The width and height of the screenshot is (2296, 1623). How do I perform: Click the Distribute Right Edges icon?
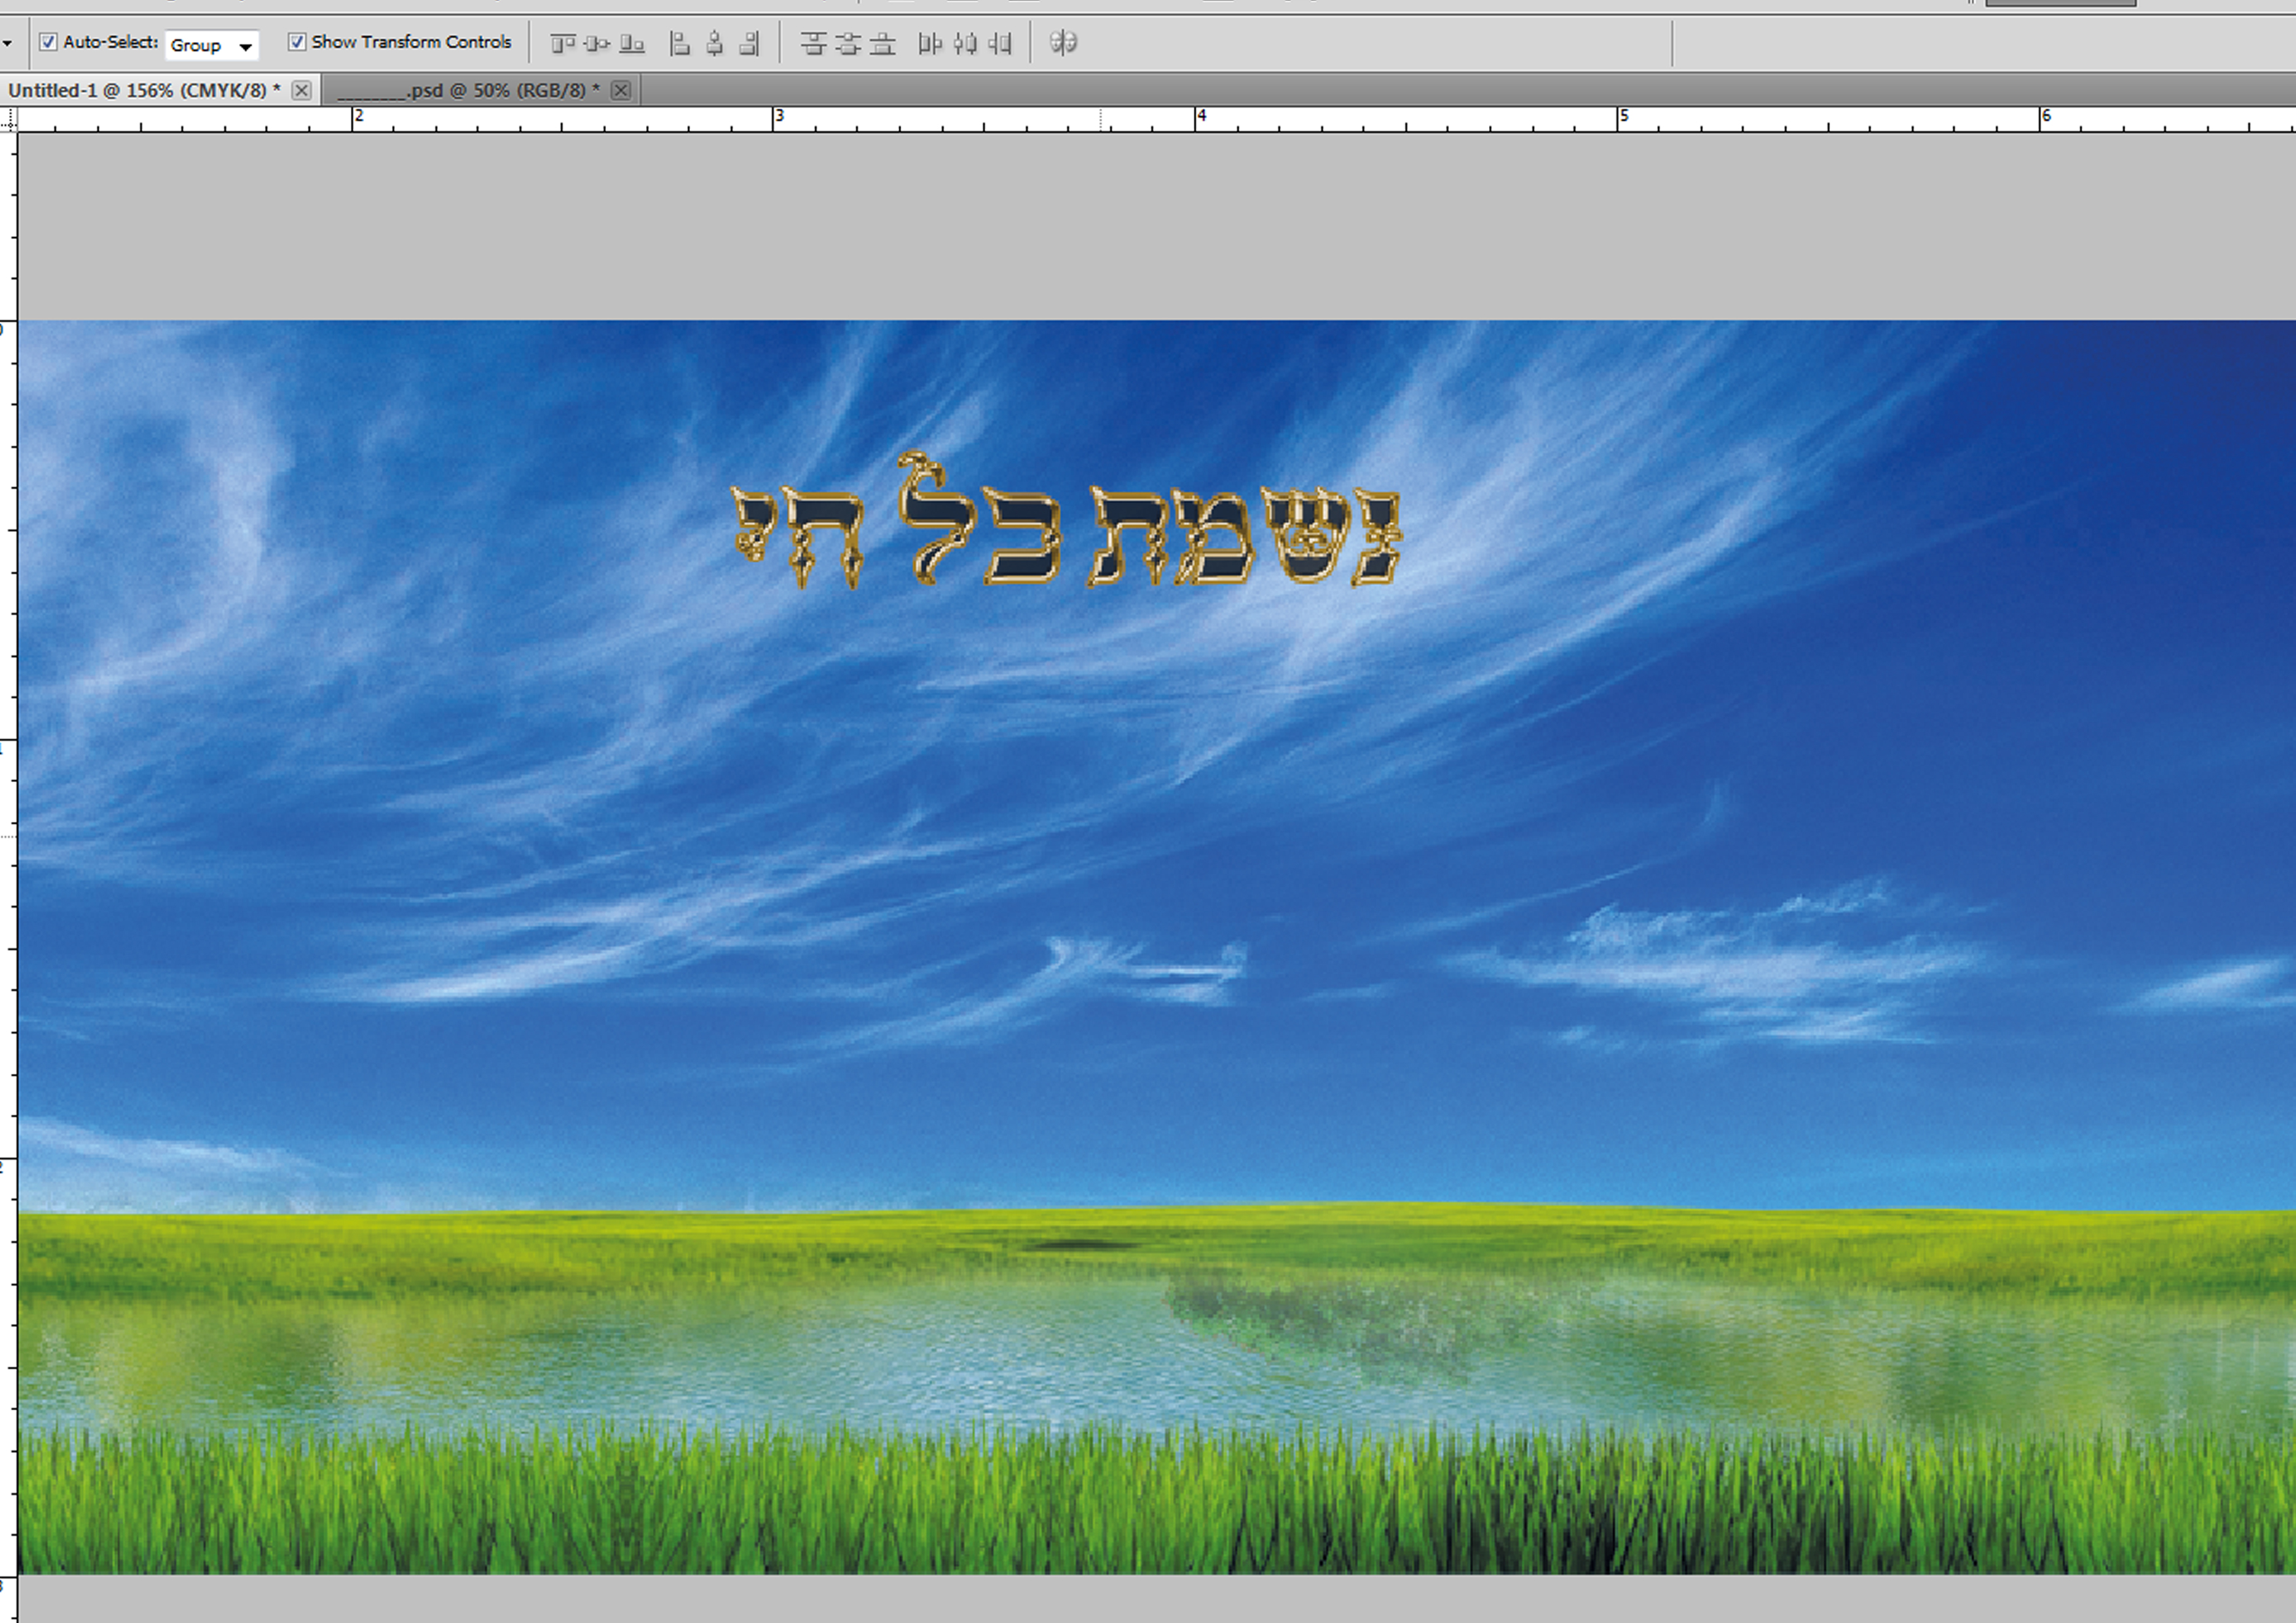tap(999, 43)
